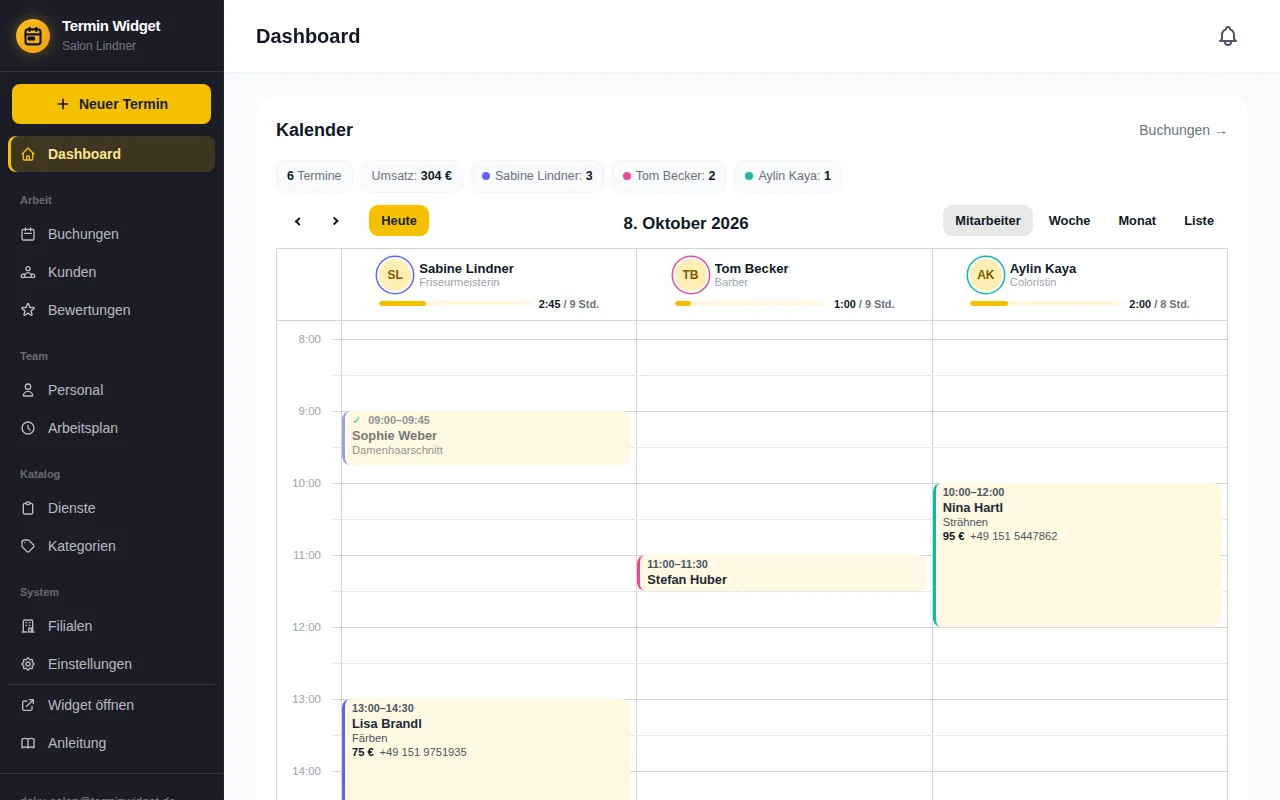Viewport: 1280px width, 800px height.
Task: Switch to Monat view
Action: pos(1137,221)
